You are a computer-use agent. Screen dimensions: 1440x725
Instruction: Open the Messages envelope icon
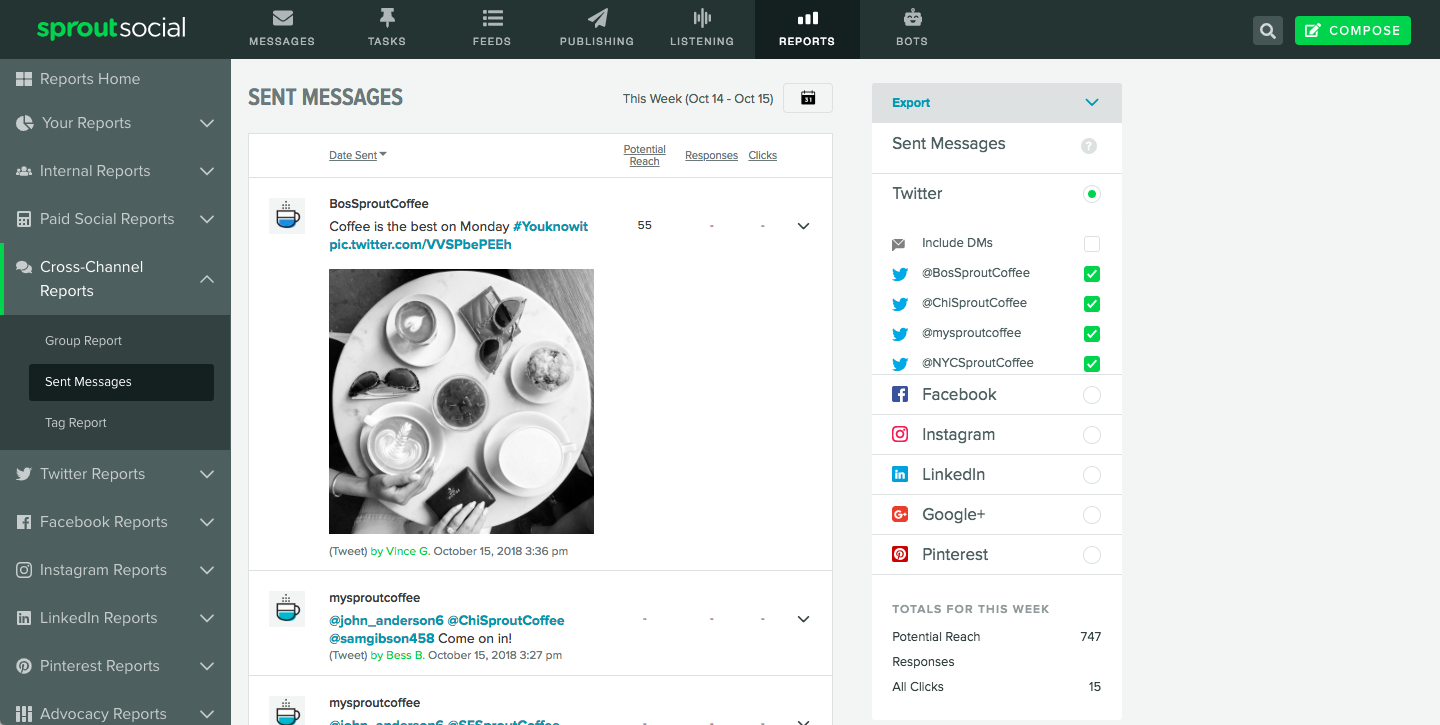coord(282,18)
